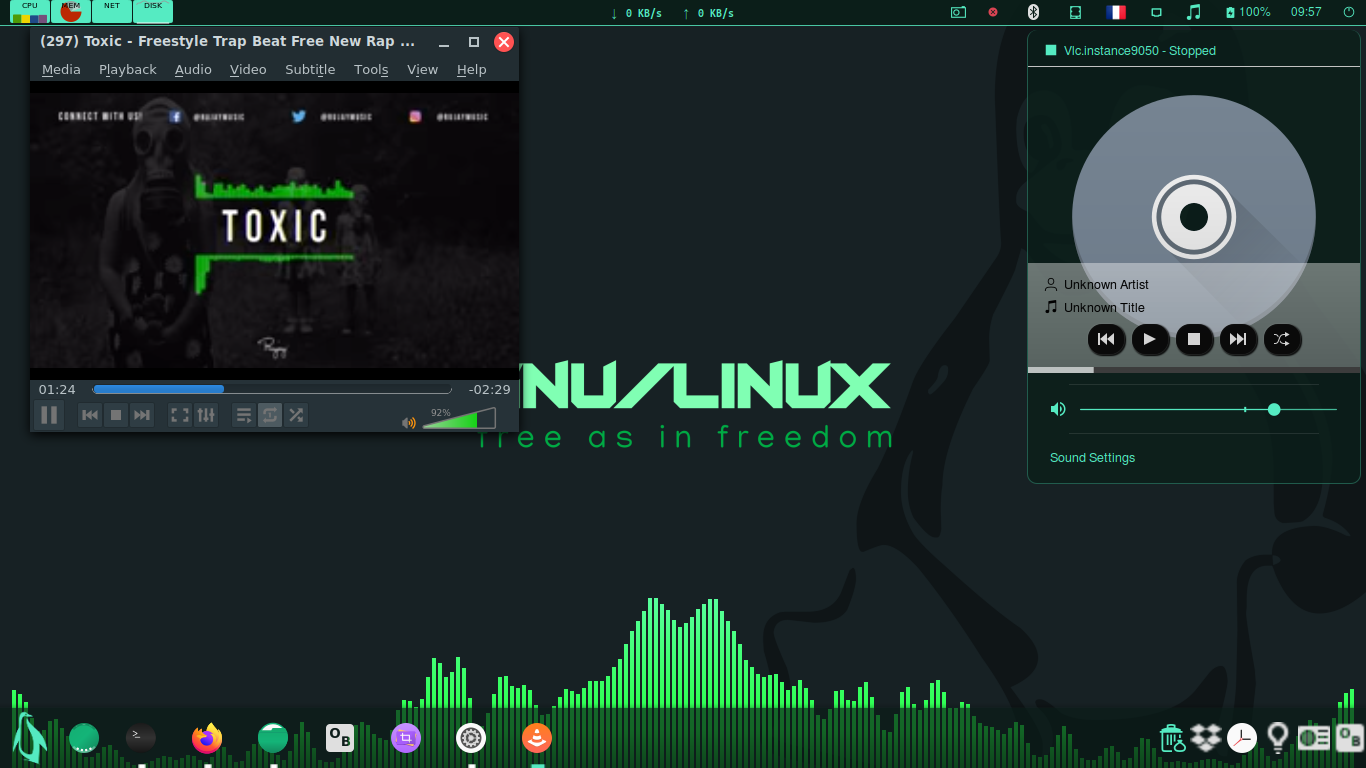Jump to previous track in VLC window
The height and width of the screenshot is (768, 1366).
90,415
